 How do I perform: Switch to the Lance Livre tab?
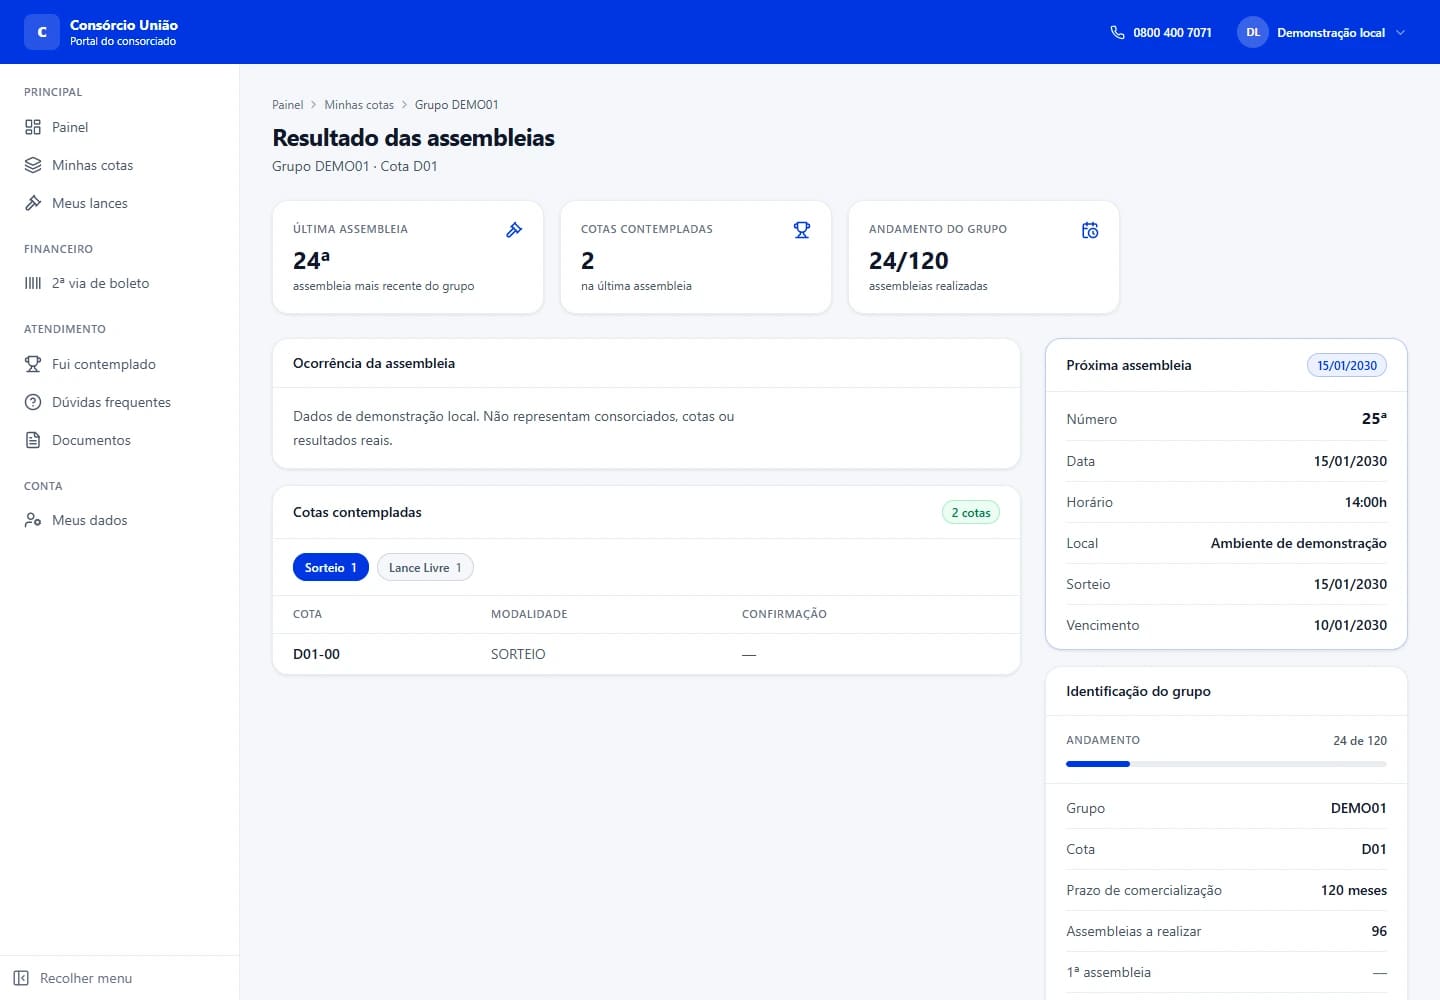pos(425,567)
